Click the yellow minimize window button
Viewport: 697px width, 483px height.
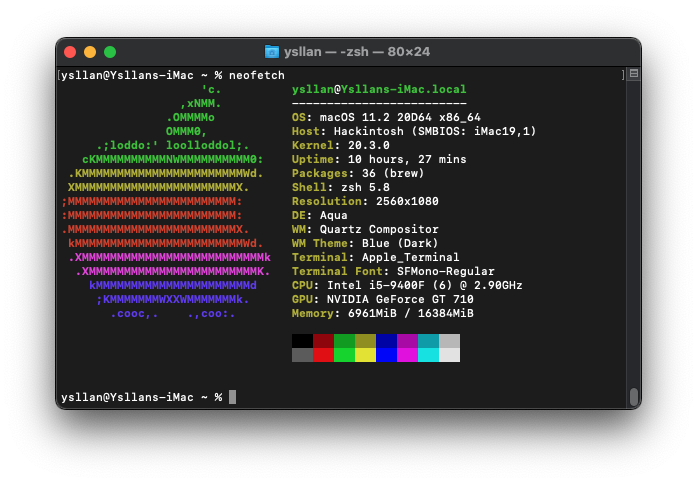click(90, 52)
